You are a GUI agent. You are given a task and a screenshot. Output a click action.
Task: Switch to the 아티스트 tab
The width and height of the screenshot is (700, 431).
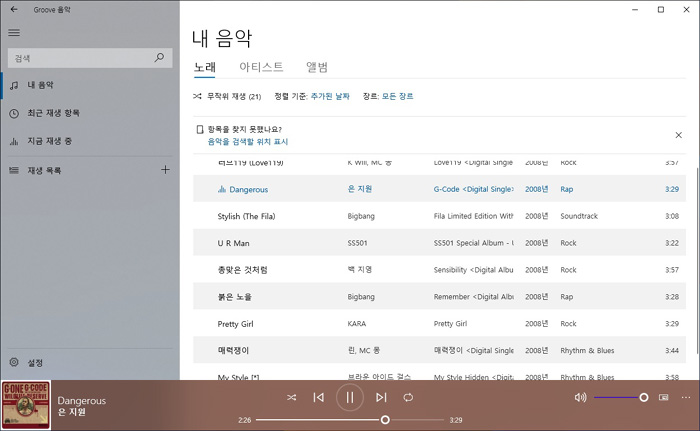(261, 67)
